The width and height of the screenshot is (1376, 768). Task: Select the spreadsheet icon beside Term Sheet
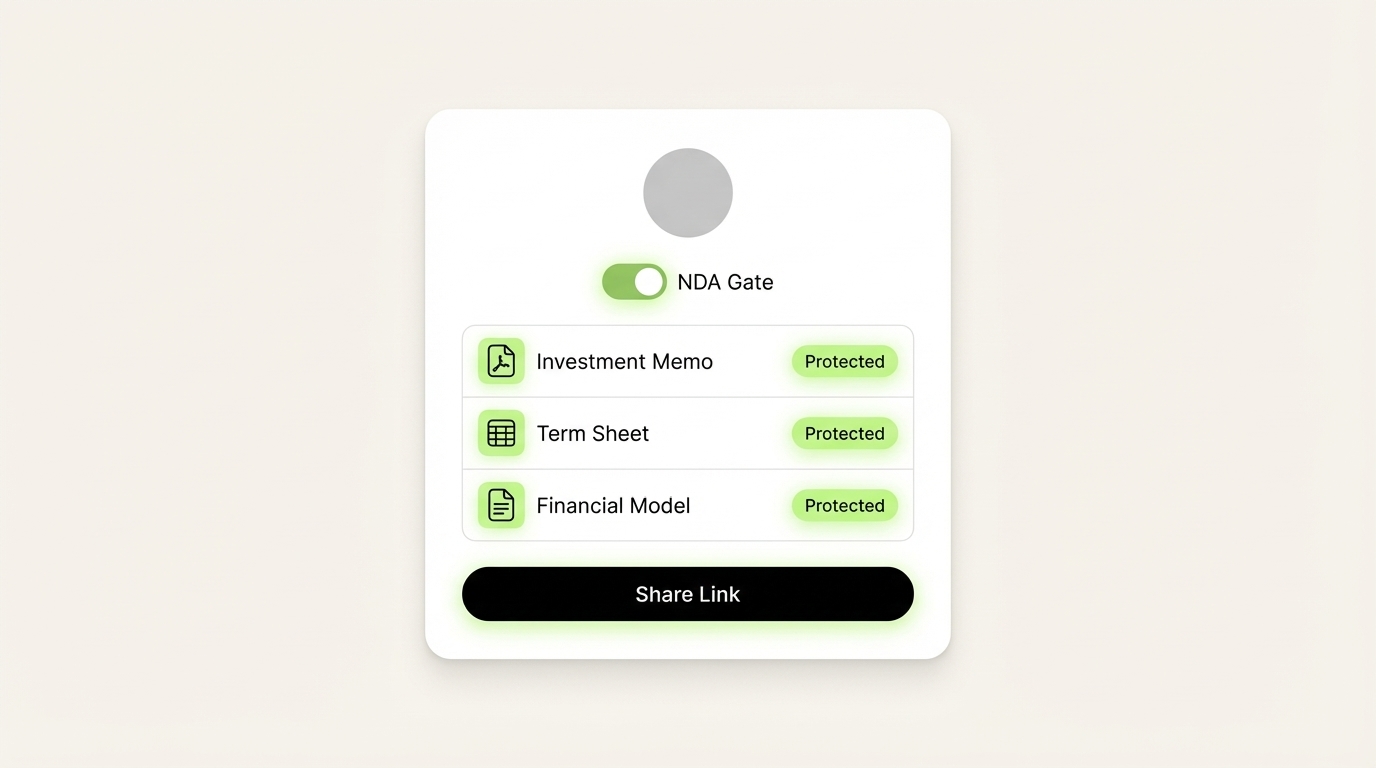pyautogui.click(x=501, y=433)
